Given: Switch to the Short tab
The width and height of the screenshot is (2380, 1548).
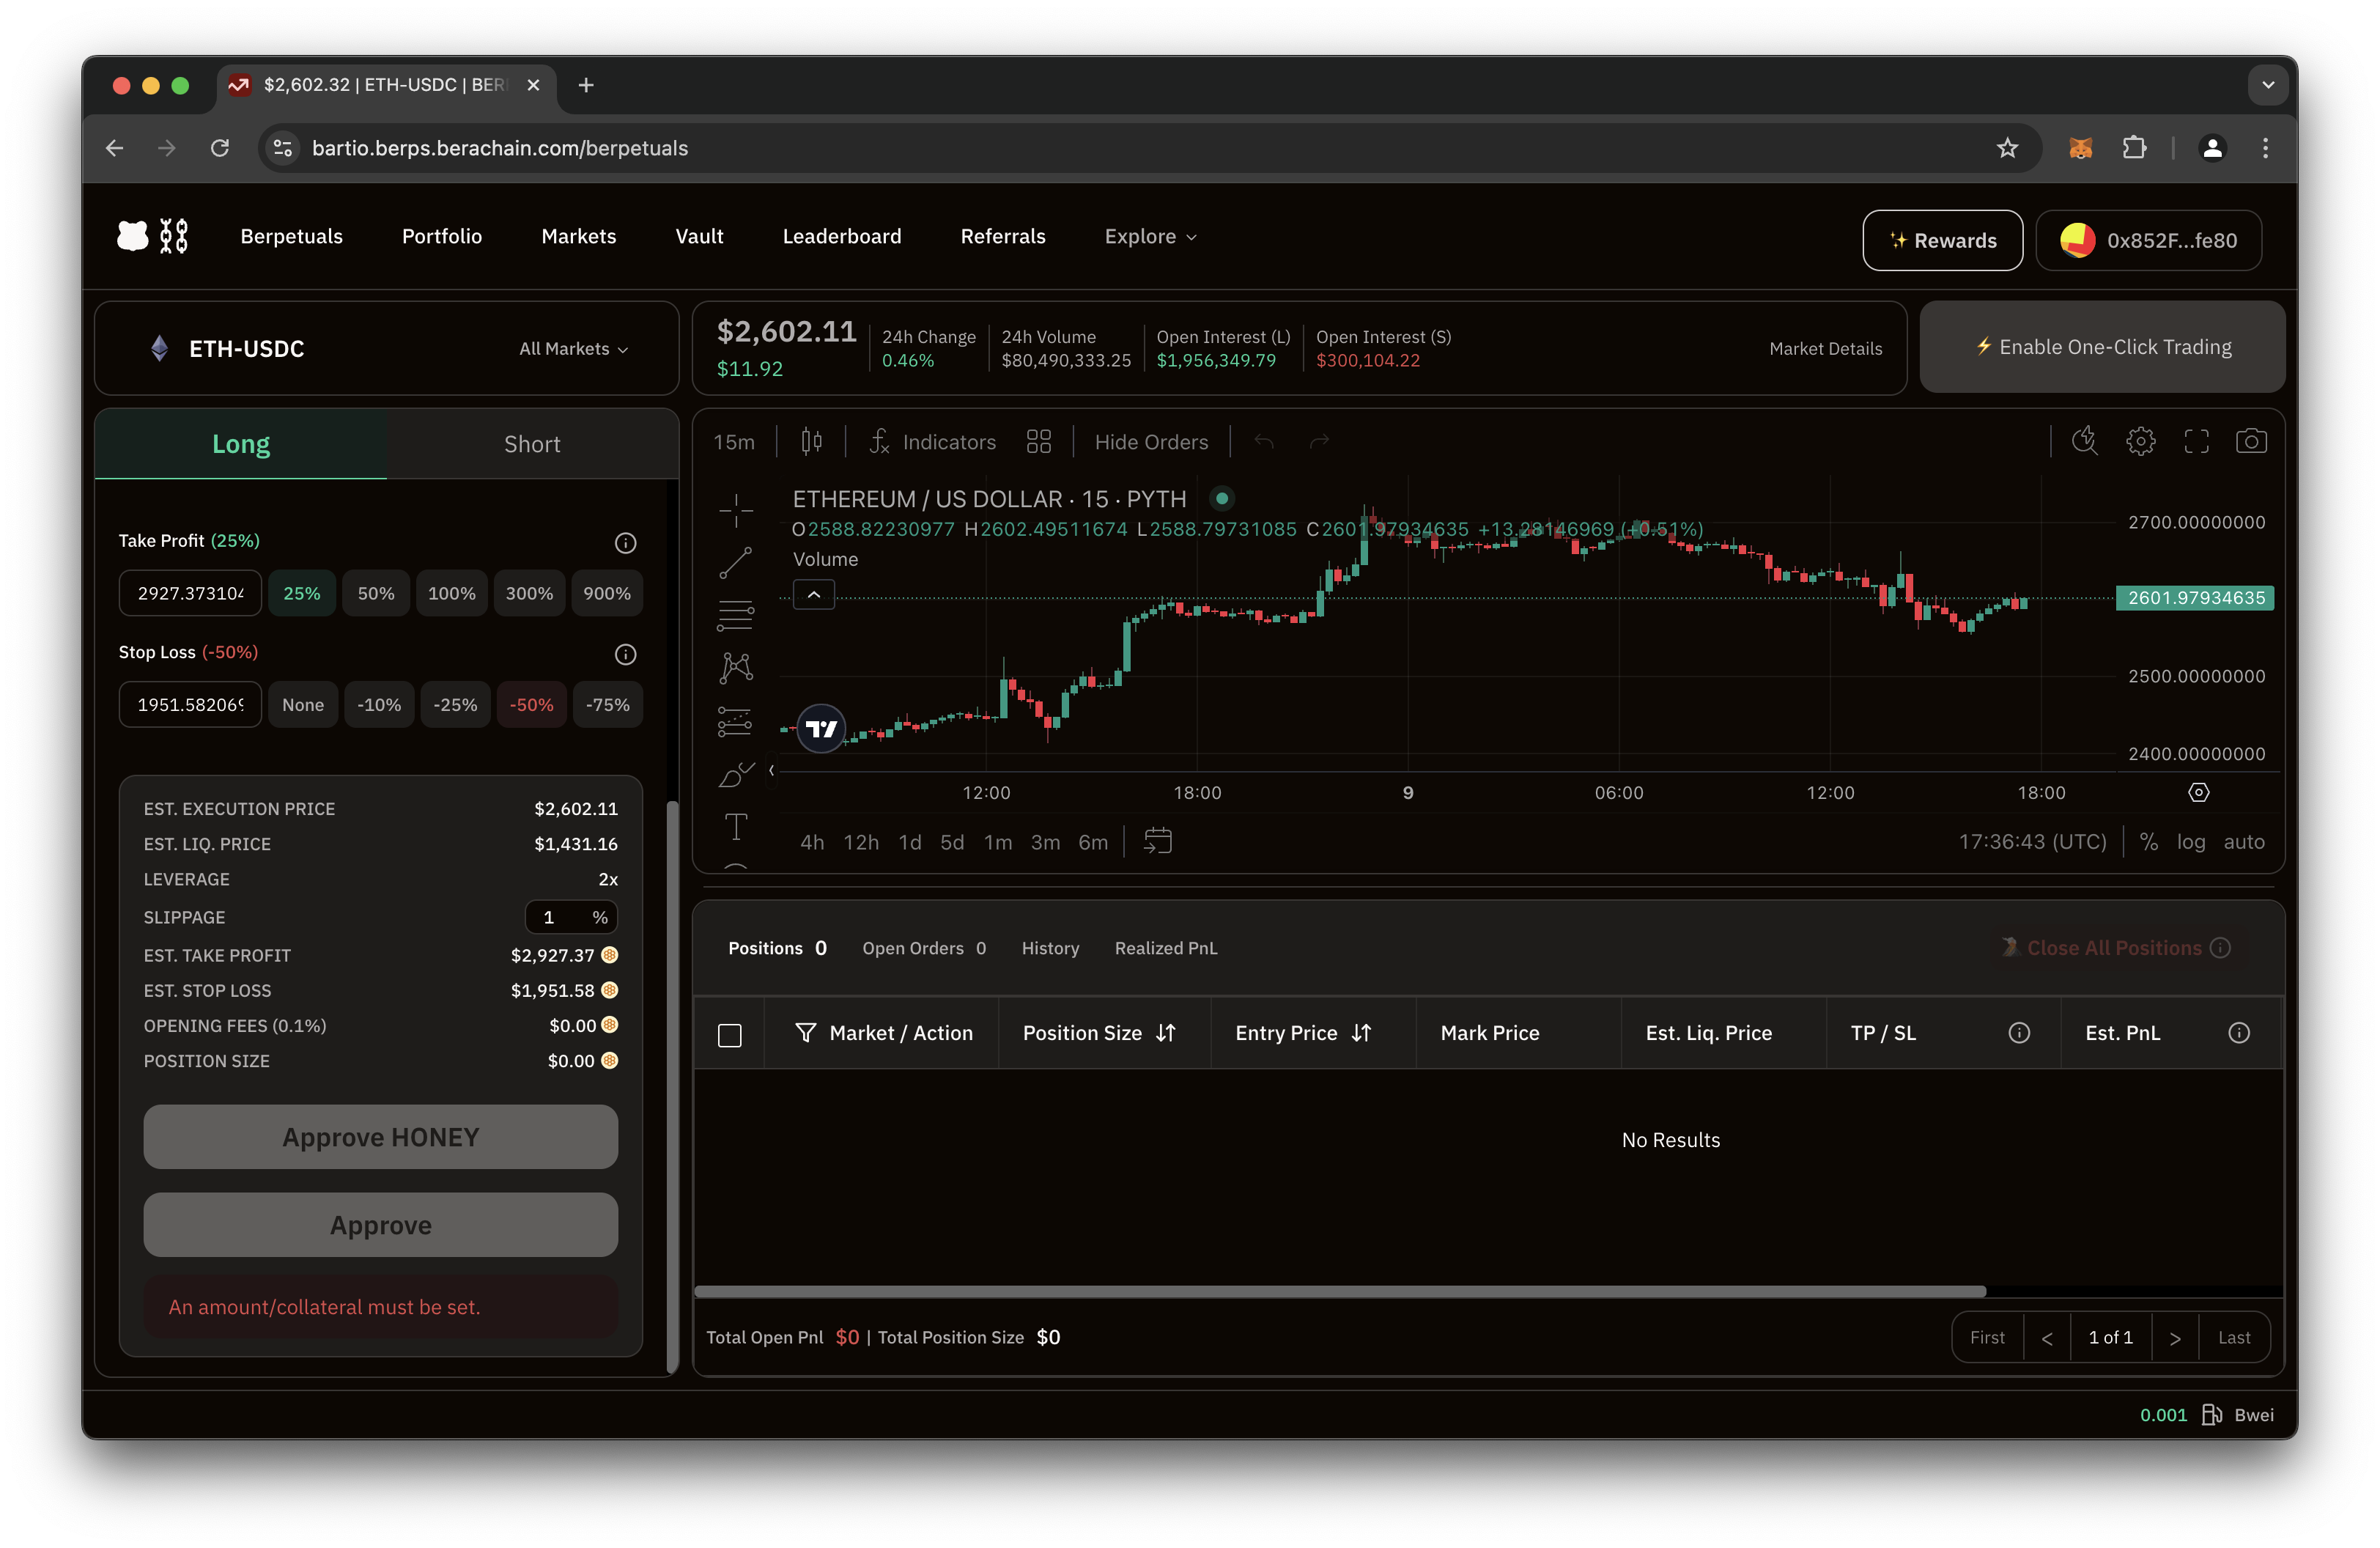Looking at the screenshot, I should pyautogui.click(x=532, y=444).
